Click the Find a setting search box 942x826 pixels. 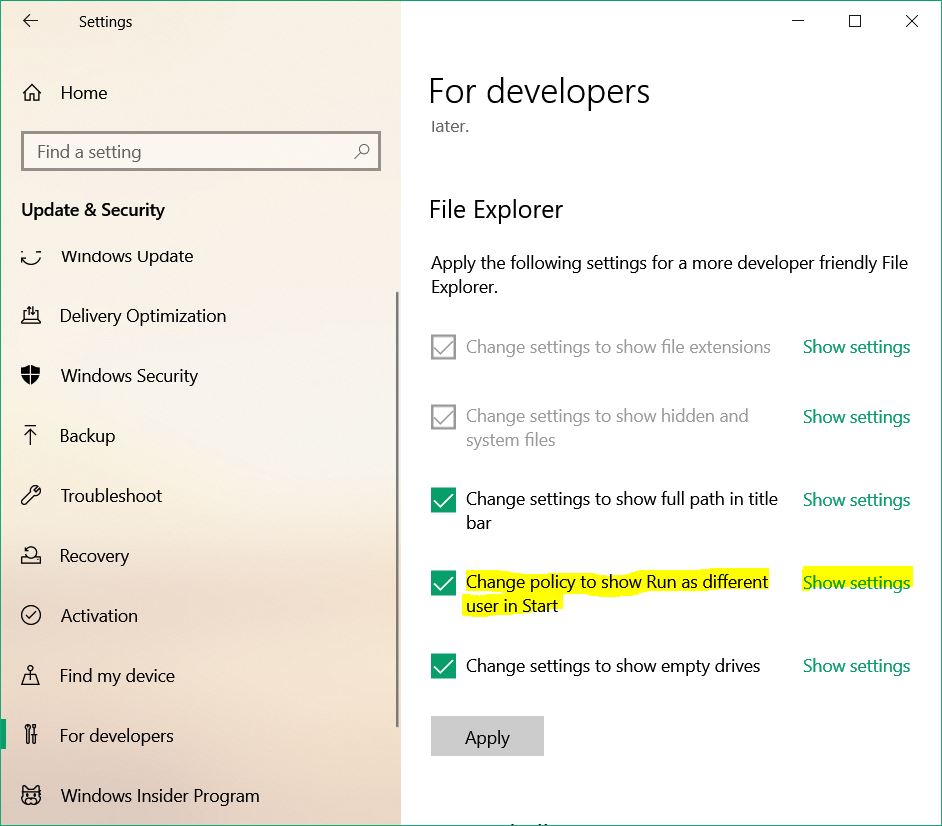[201, 151]
